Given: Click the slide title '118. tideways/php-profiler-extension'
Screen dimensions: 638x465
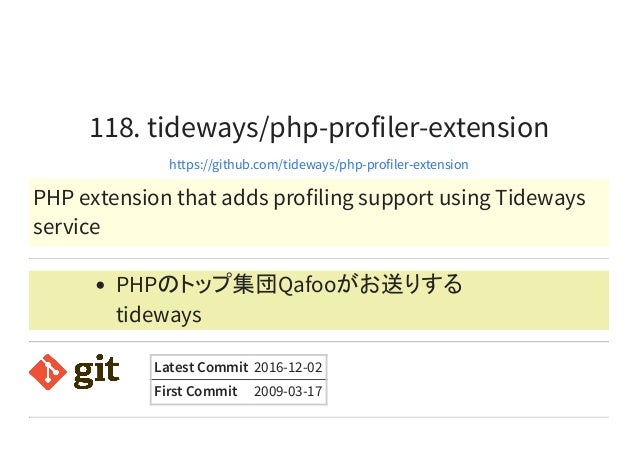Looking at the screenshot, I should (x=319, y=127).
